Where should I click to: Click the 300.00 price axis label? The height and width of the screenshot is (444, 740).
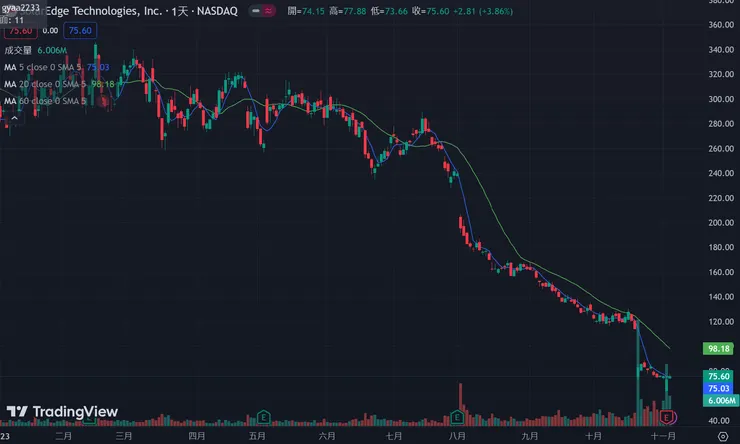pos(721,99)
